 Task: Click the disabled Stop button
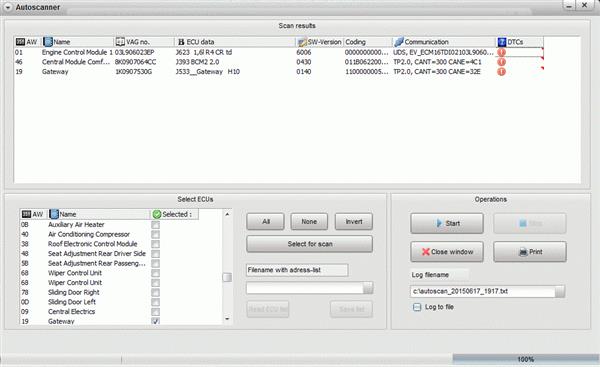pyautogui.click(x=530, y=223)
